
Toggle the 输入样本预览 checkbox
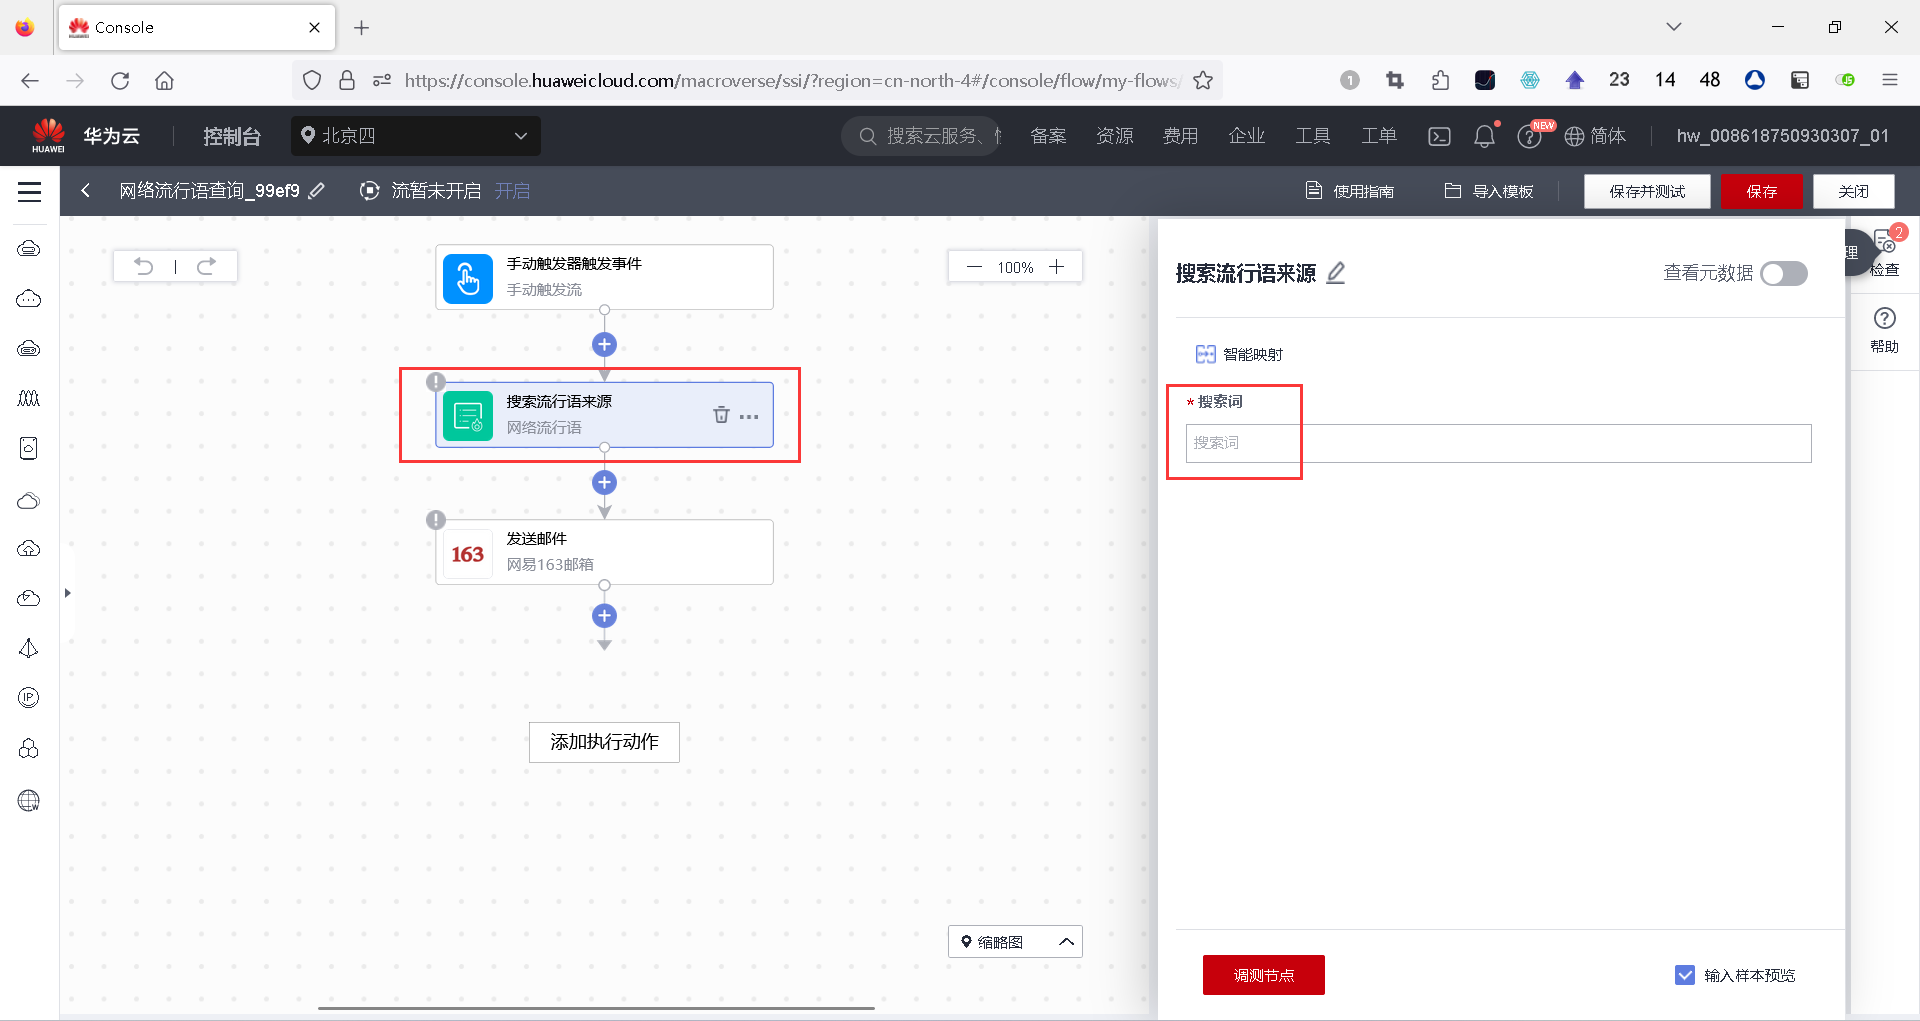pos(1685,975)
